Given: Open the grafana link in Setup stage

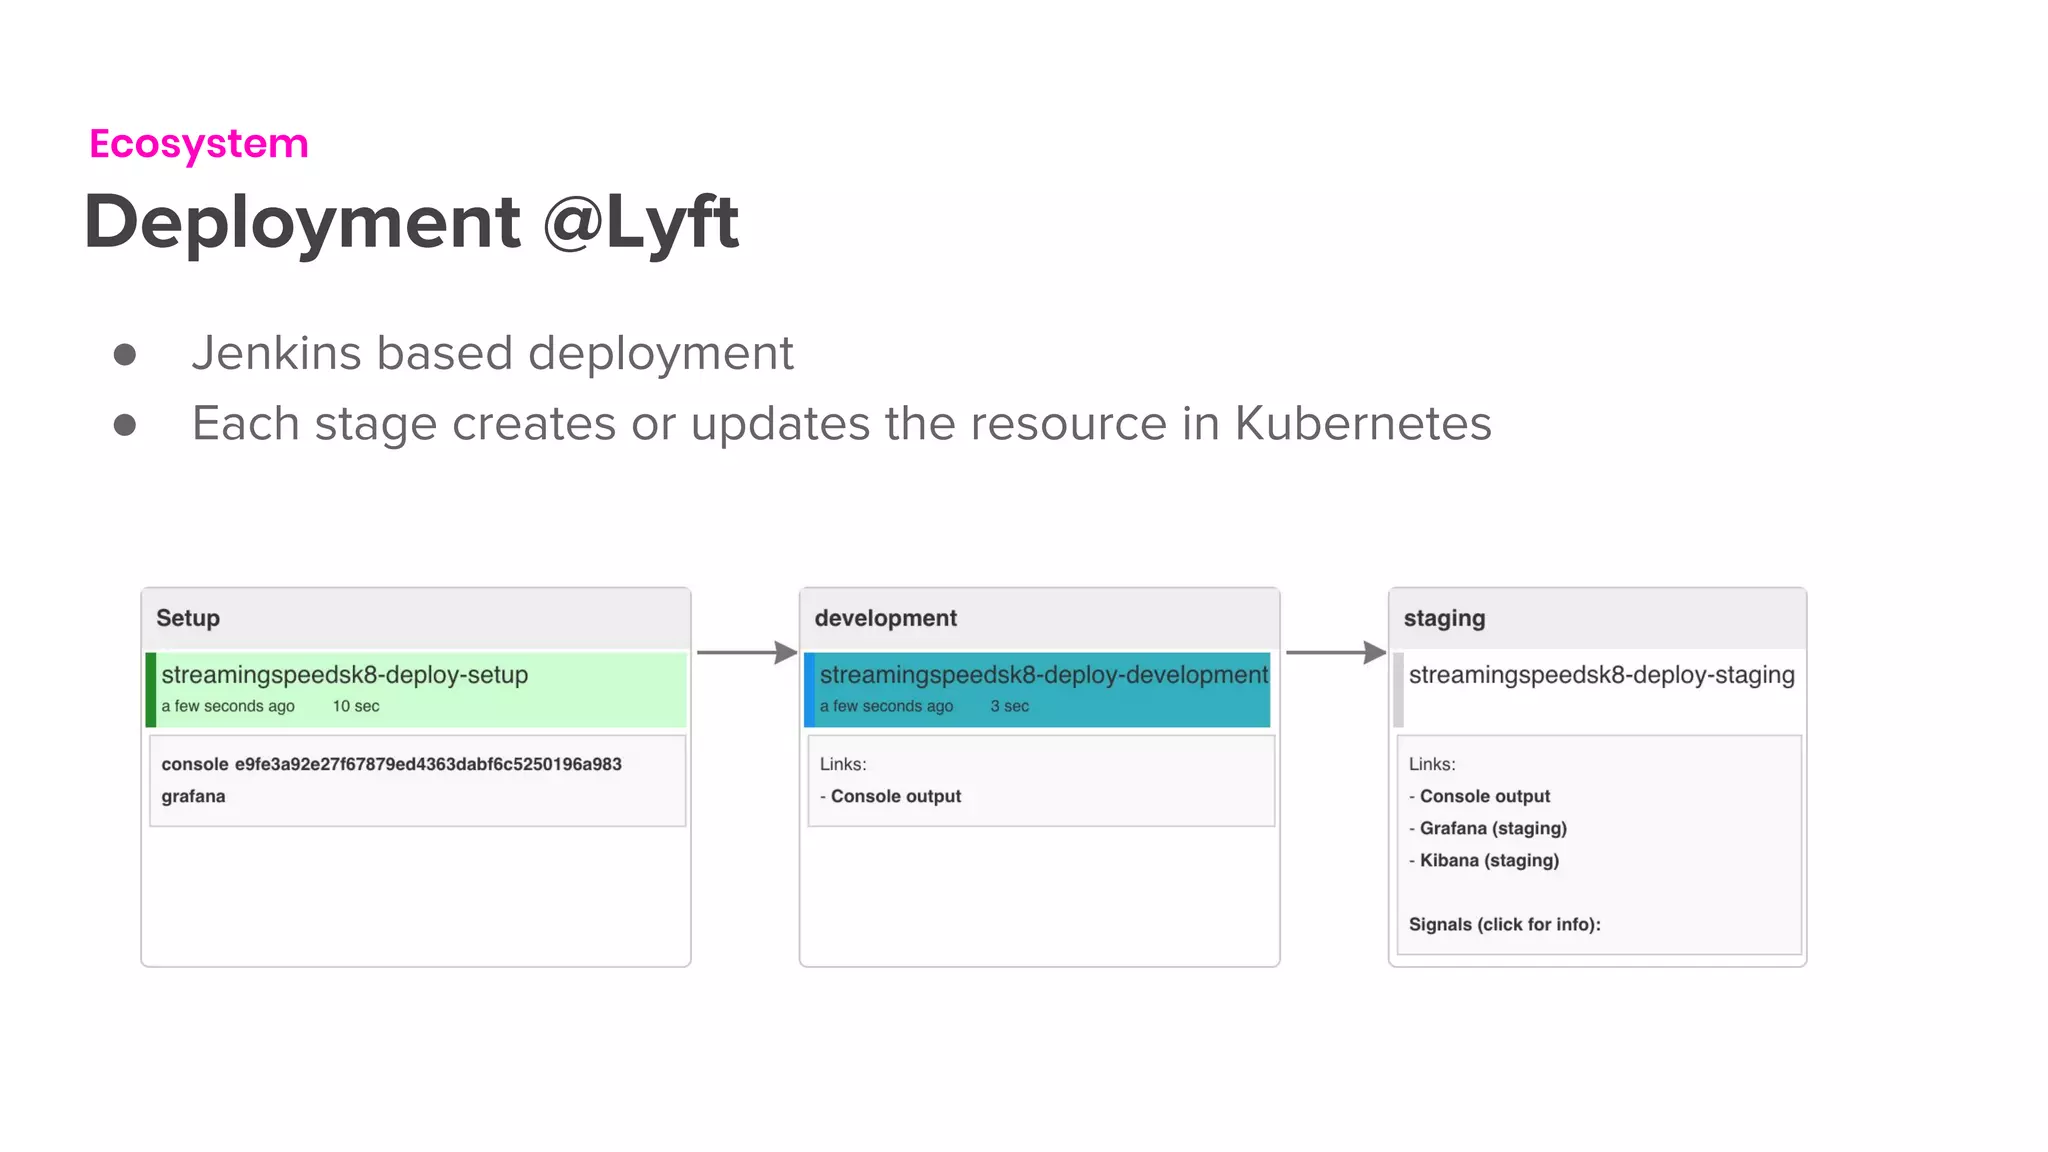Looking at the screenshot, I should (x=193, y=797).
